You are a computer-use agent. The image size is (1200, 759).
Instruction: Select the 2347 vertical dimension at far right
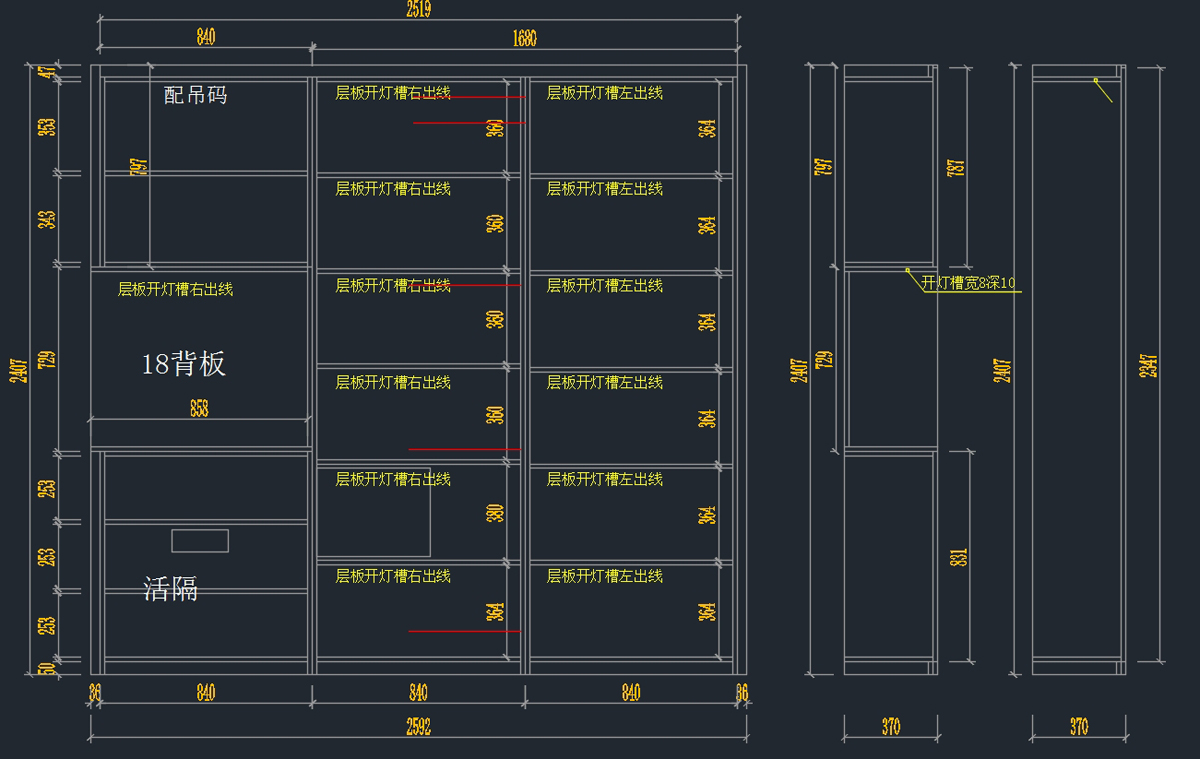(1149, 365)
